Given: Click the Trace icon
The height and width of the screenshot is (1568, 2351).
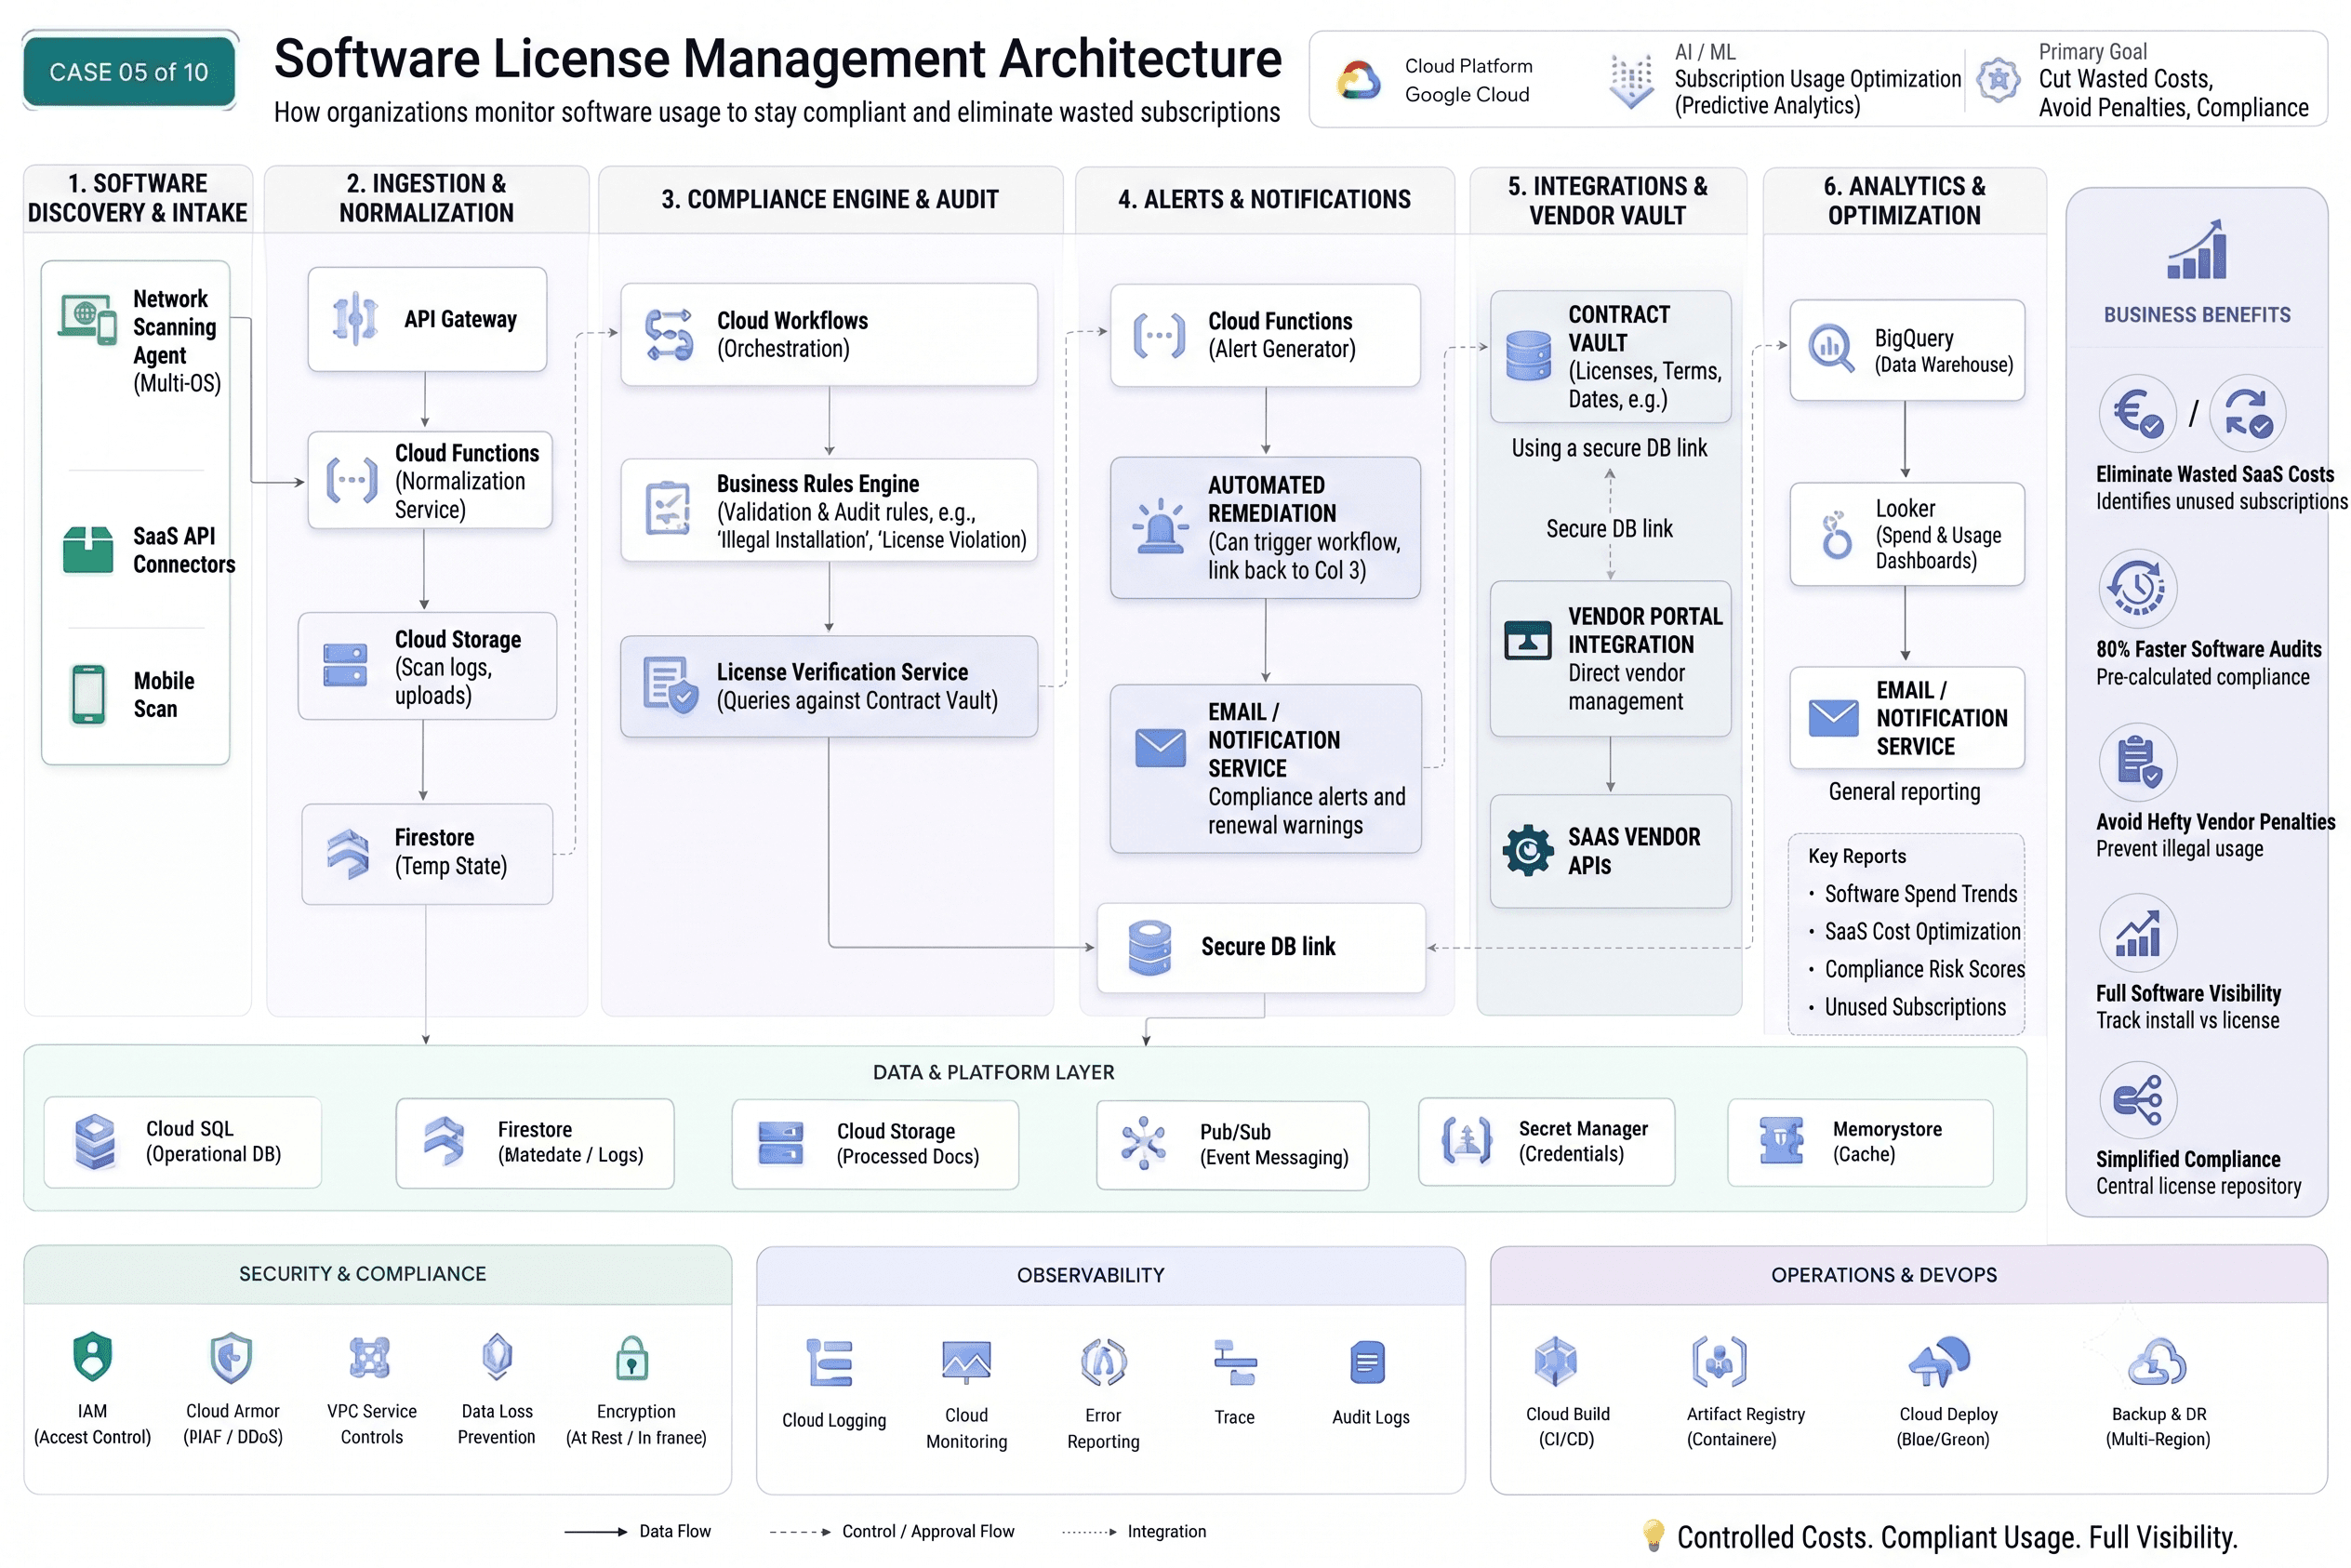Looking at the screenshot, I should click(1235, 1363).
